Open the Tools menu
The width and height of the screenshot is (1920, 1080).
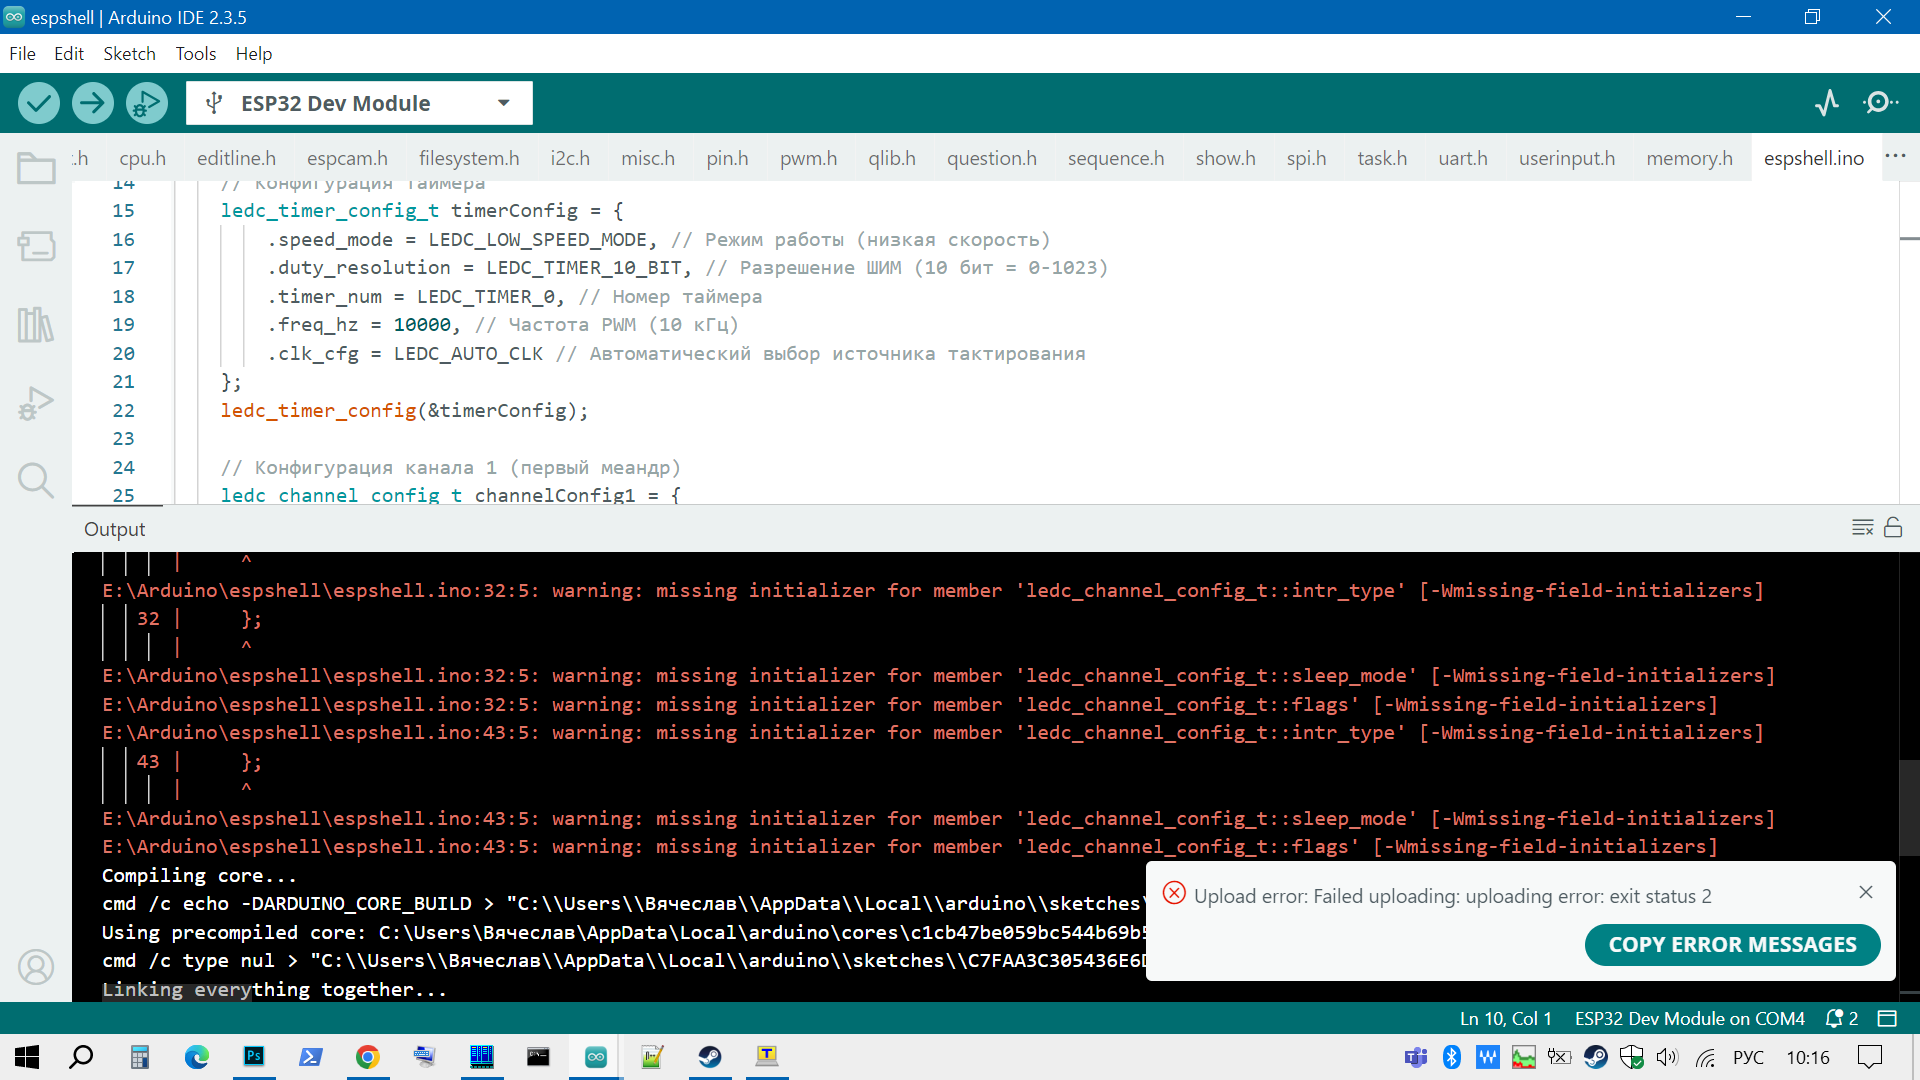pyautogui.click(x=196, y=54)
